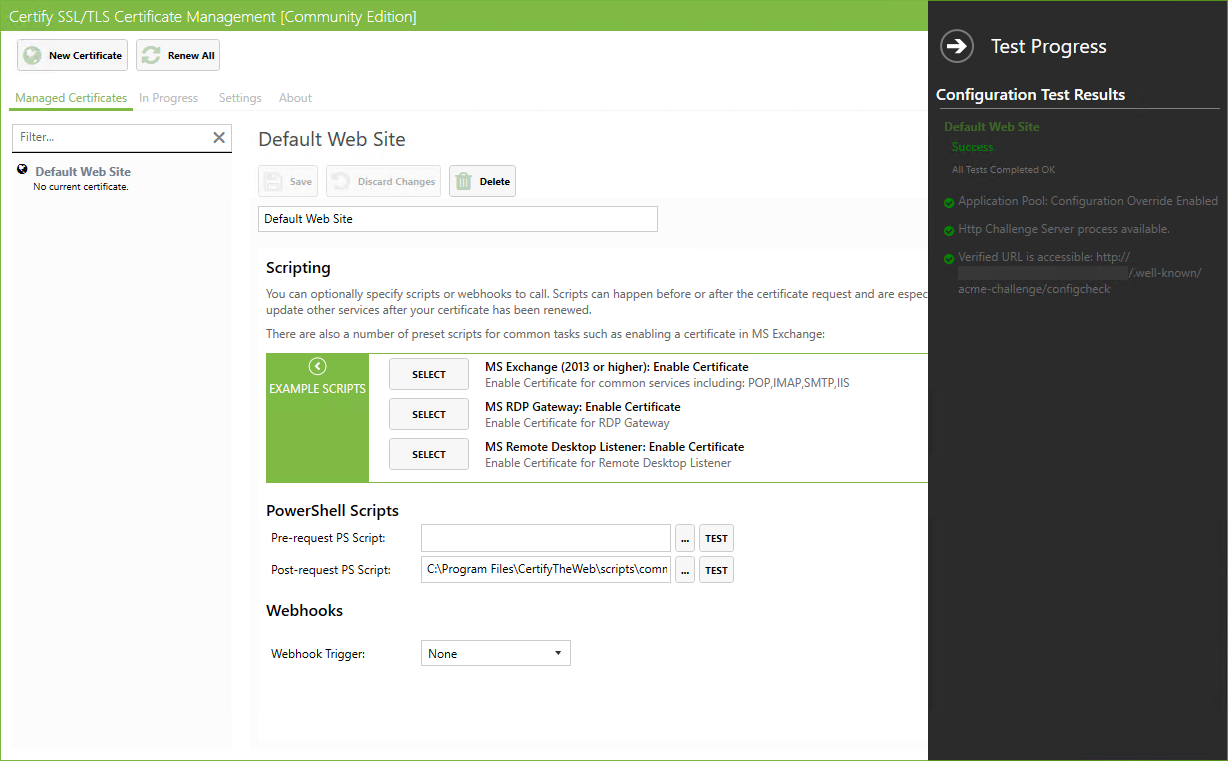Screen dimensions: 1228x761
Task: Click the 'Success' result text
Action: tap(973, 147)
